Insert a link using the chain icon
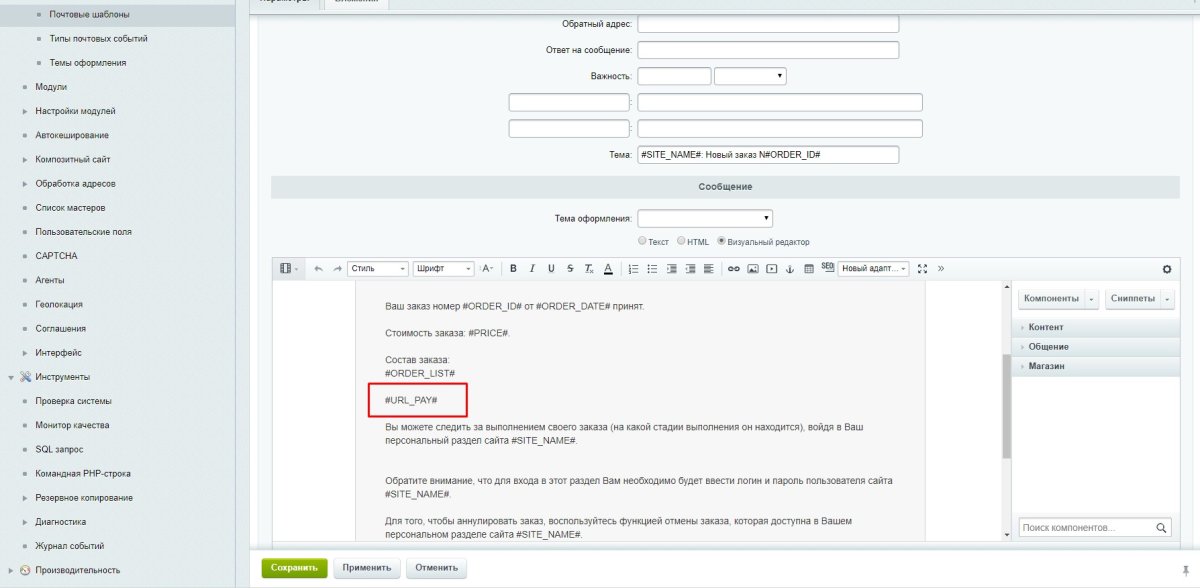The width and height of the screenshot is (1200, 588). point(733,268)
